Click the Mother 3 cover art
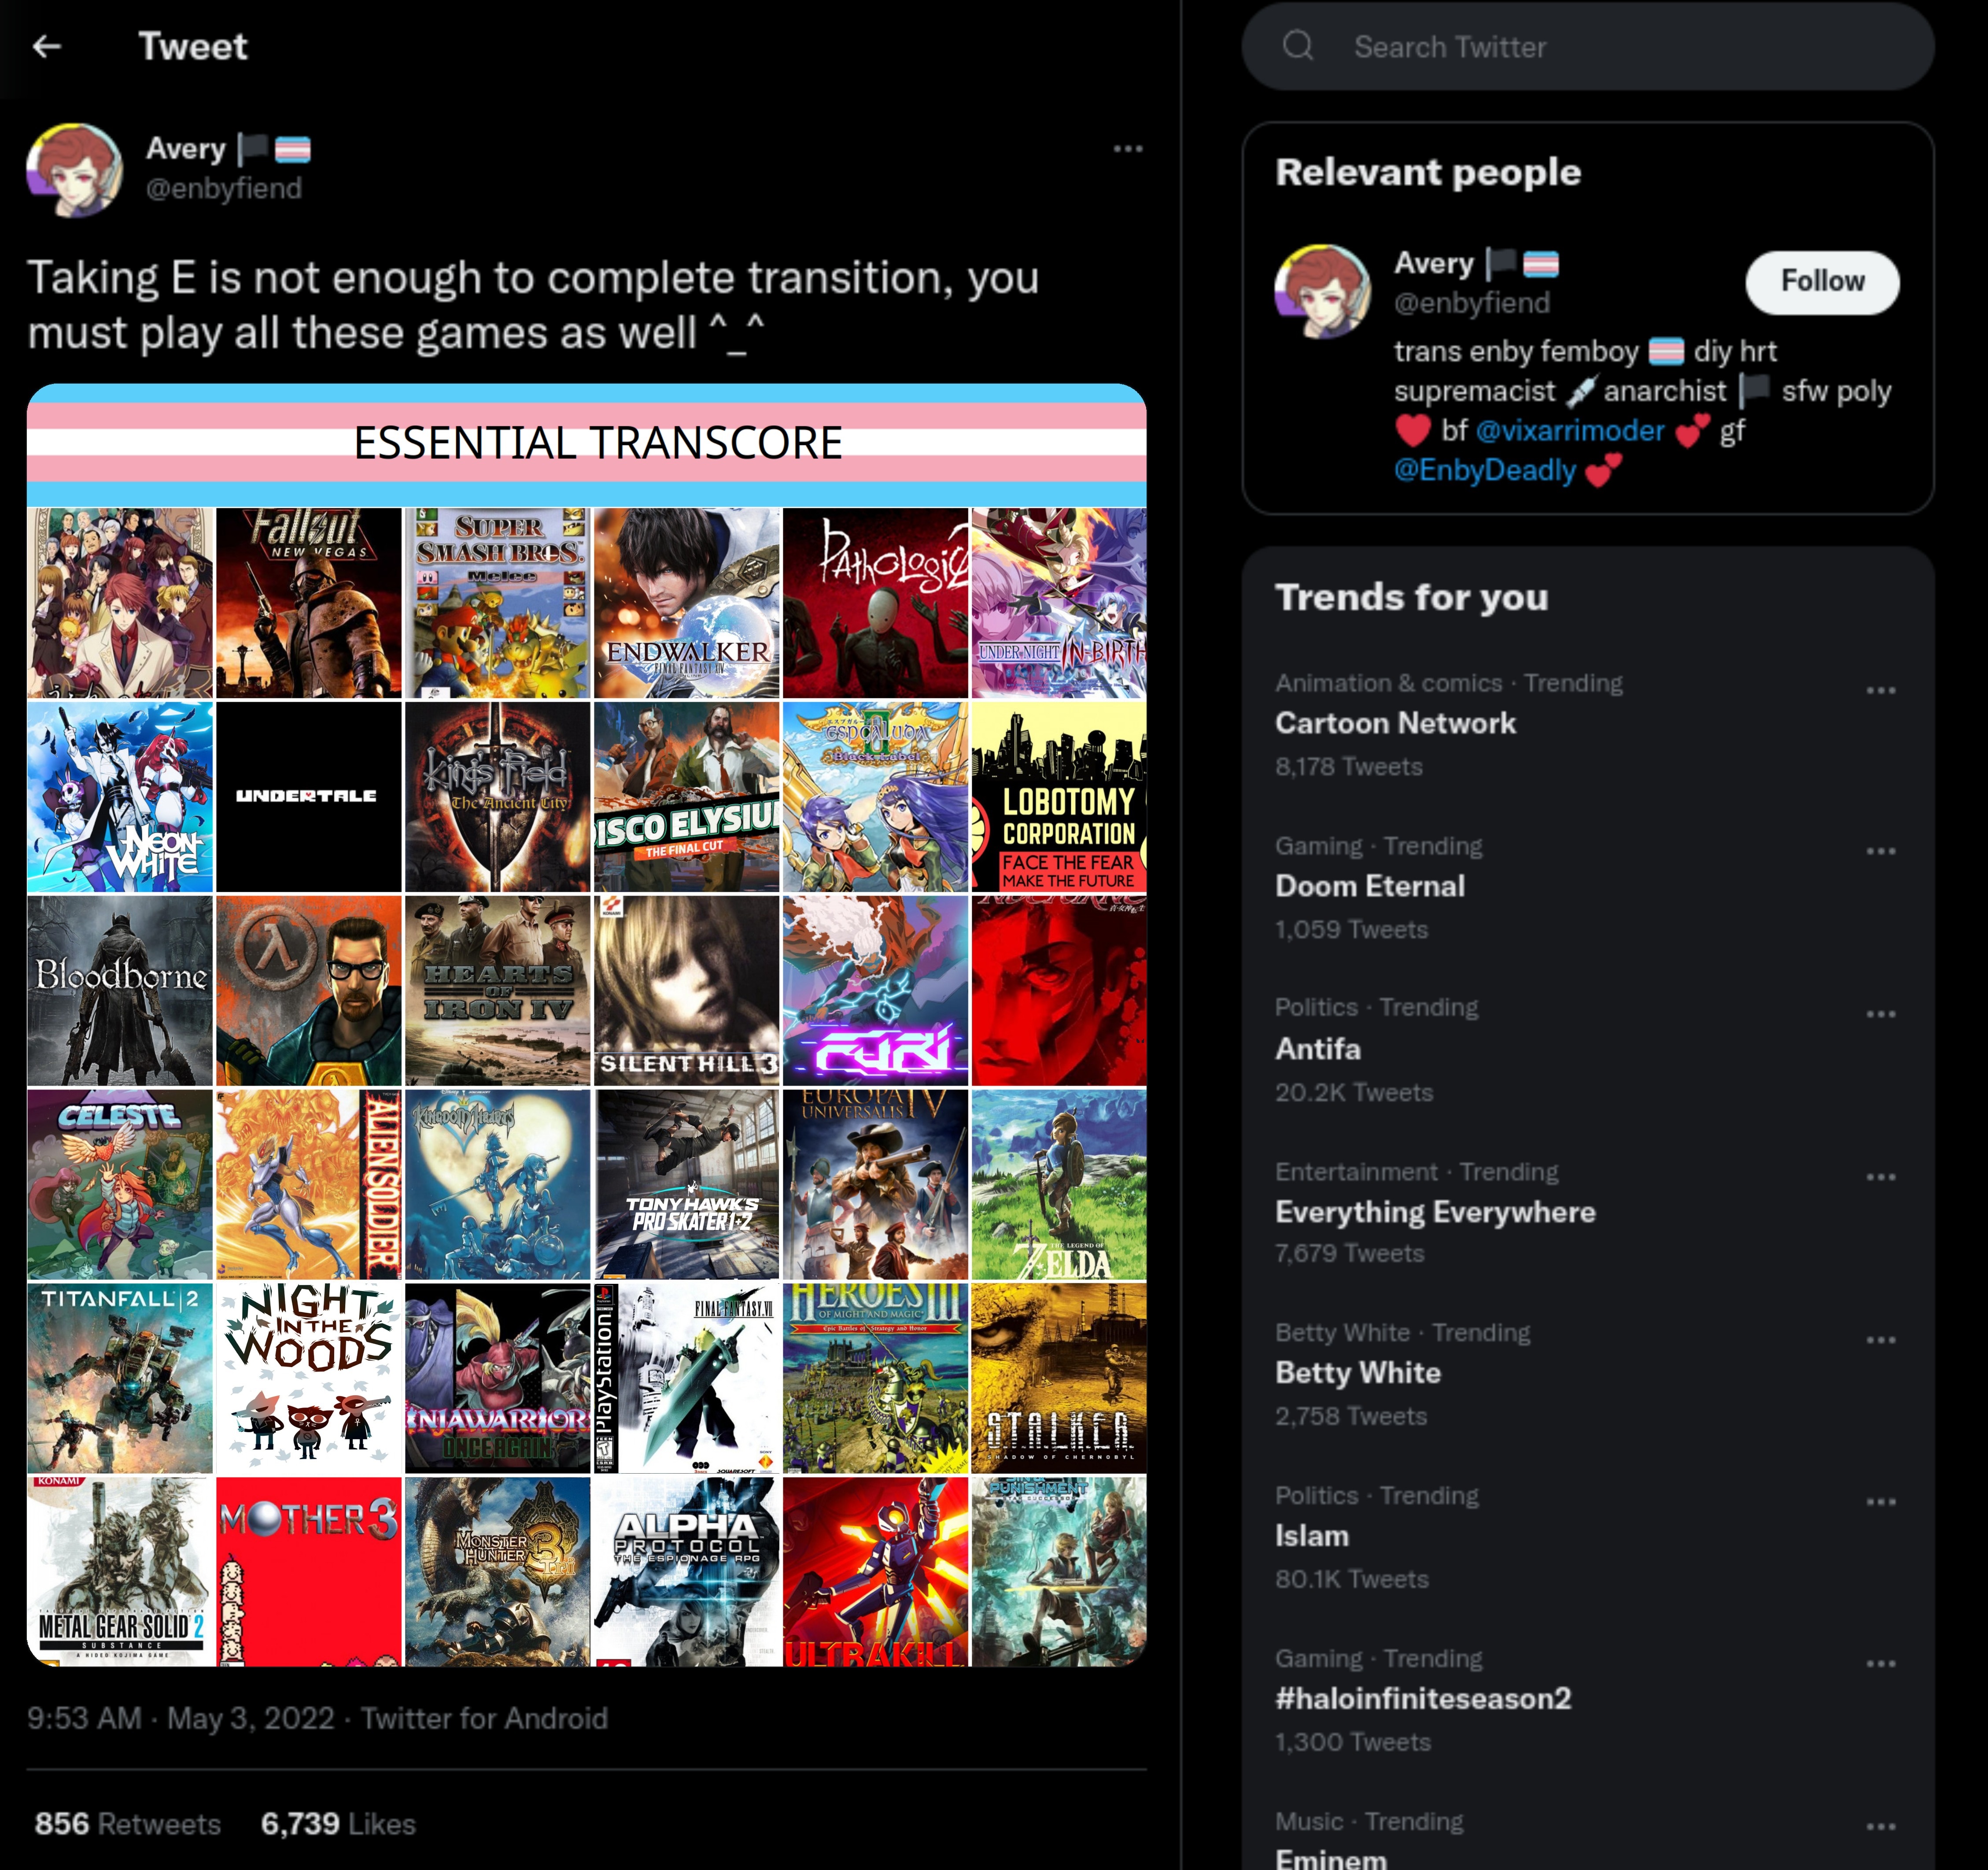The width and height of the screenshot is (1988, 1870). coord(308,1571)
